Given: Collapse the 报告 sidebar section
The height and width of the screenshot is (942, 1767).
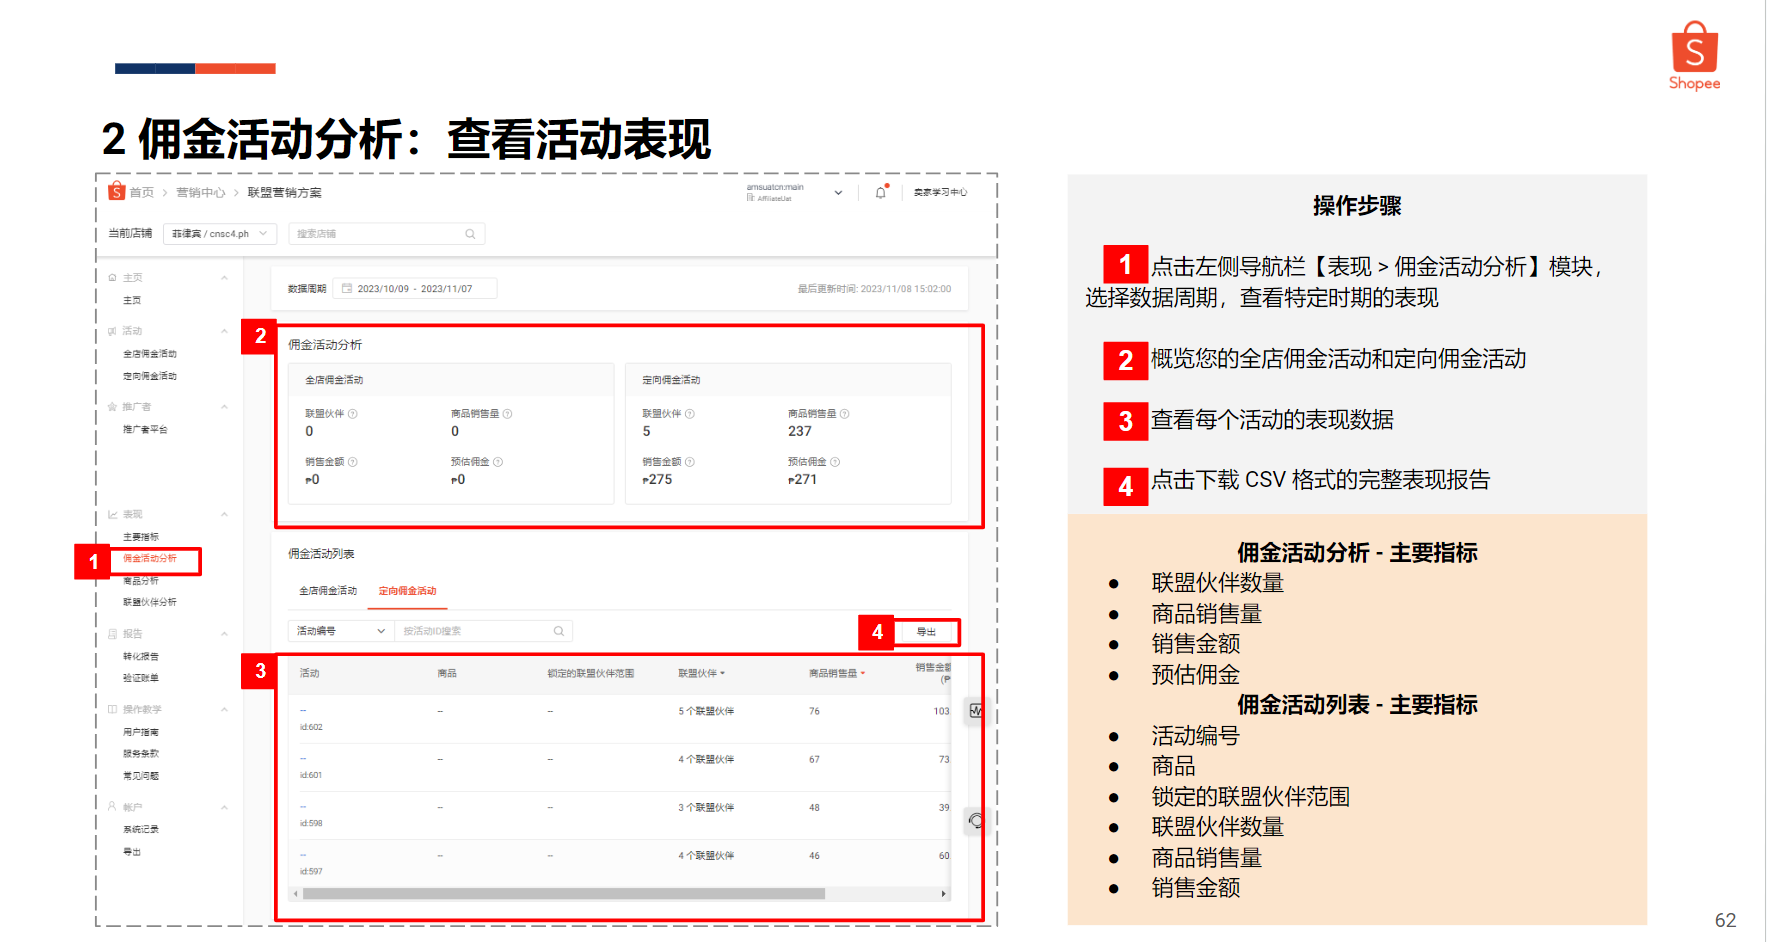Looking at the screenshot, I should 225,634.
